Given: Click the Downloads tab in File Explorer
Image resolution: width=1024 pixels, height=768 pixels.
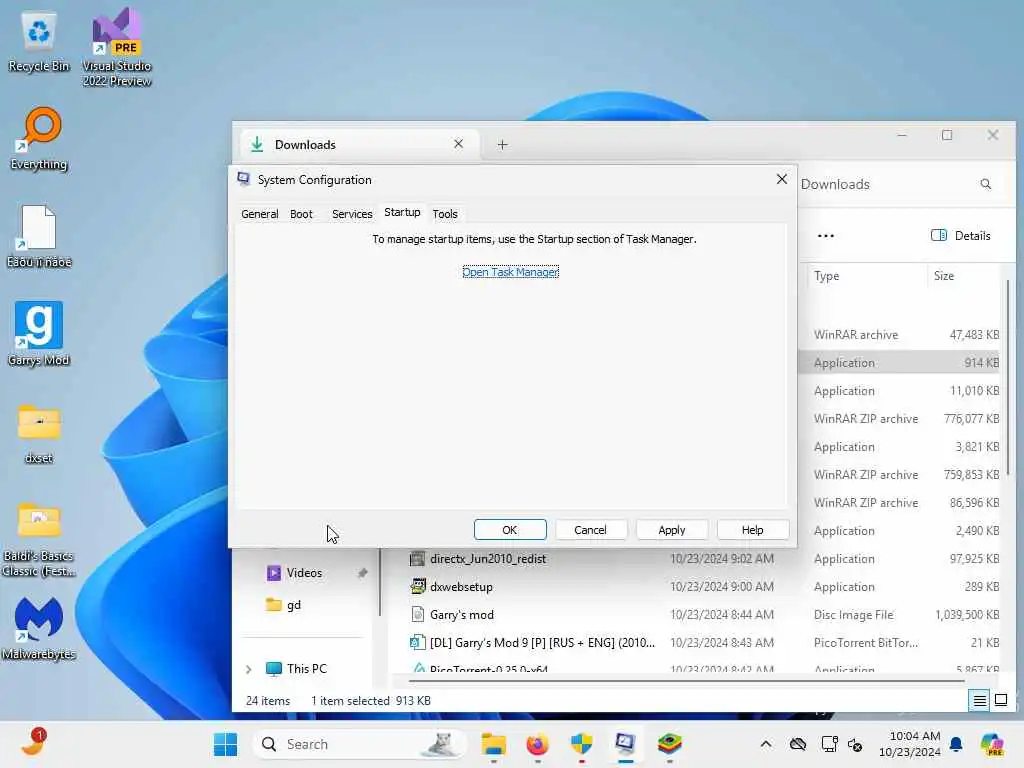Looking at the screenshot, I should point(359,144).
